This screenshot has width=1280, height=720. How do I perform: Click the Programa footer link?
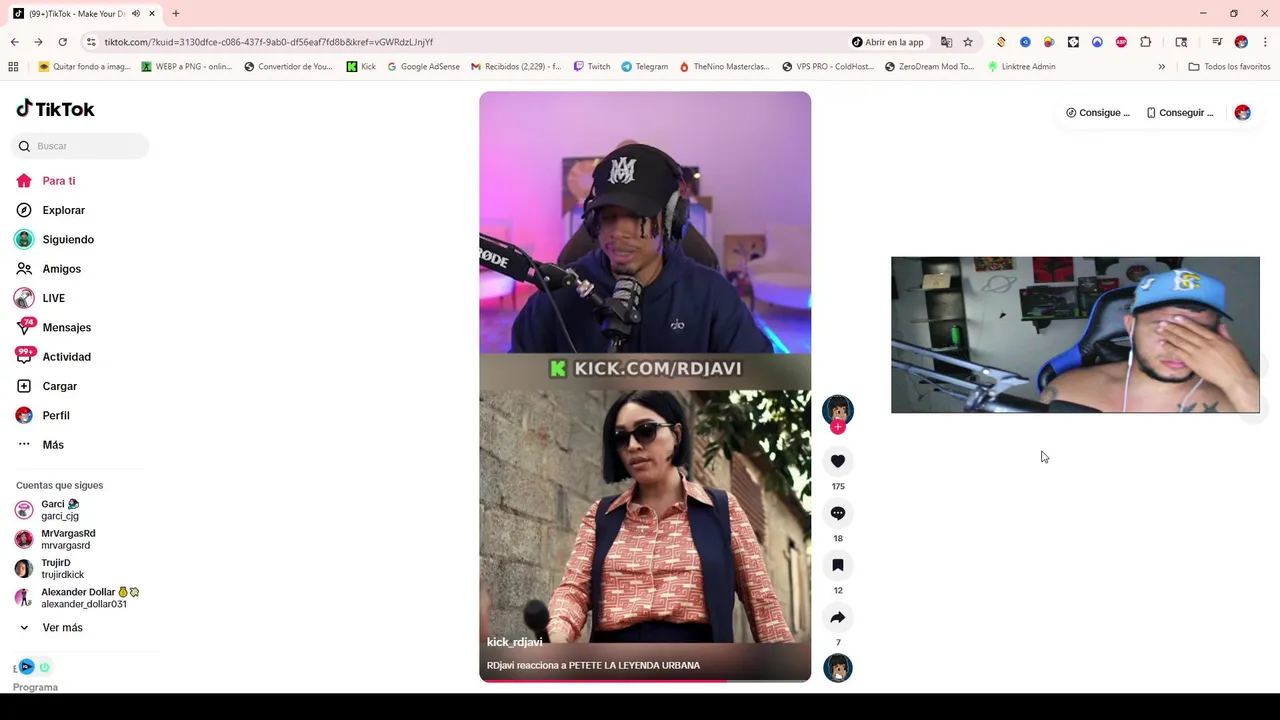point(35,687)
